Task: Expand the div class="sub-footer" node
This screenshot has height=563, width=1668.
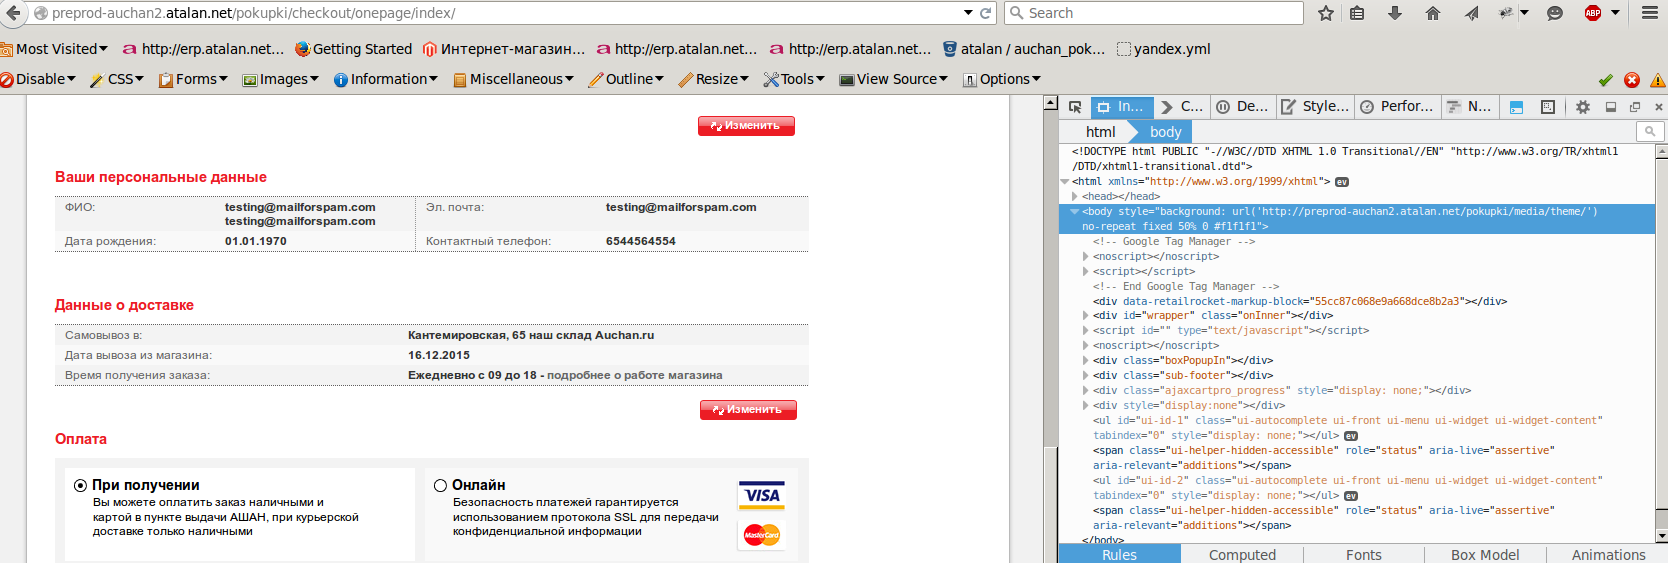Action: coord(1086,376)
